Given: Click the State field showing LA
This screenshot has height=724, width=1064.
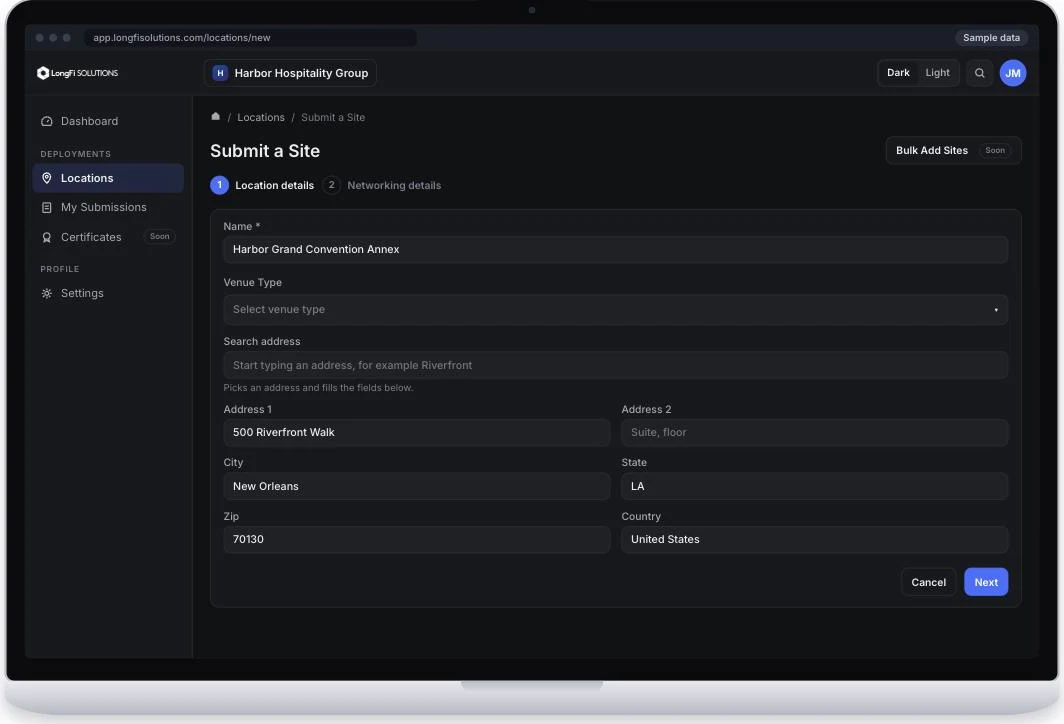Looking at the screenshot, I should (814, 486).
